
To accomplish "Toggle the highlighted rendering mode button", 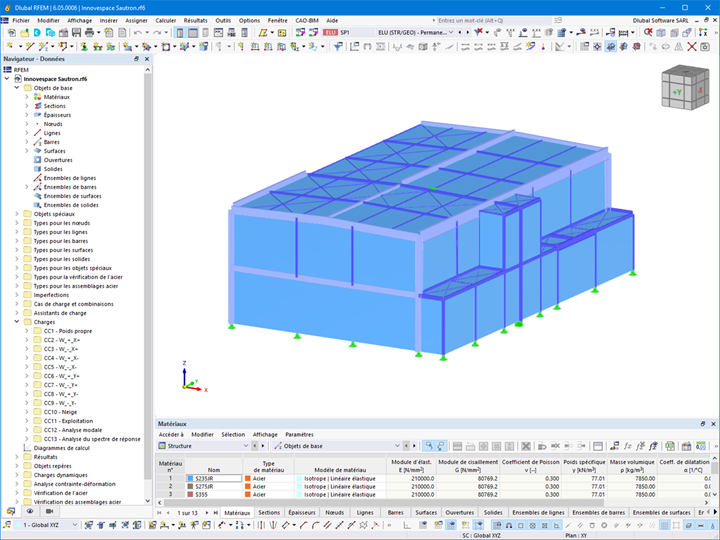I will (x=610, y=46).
